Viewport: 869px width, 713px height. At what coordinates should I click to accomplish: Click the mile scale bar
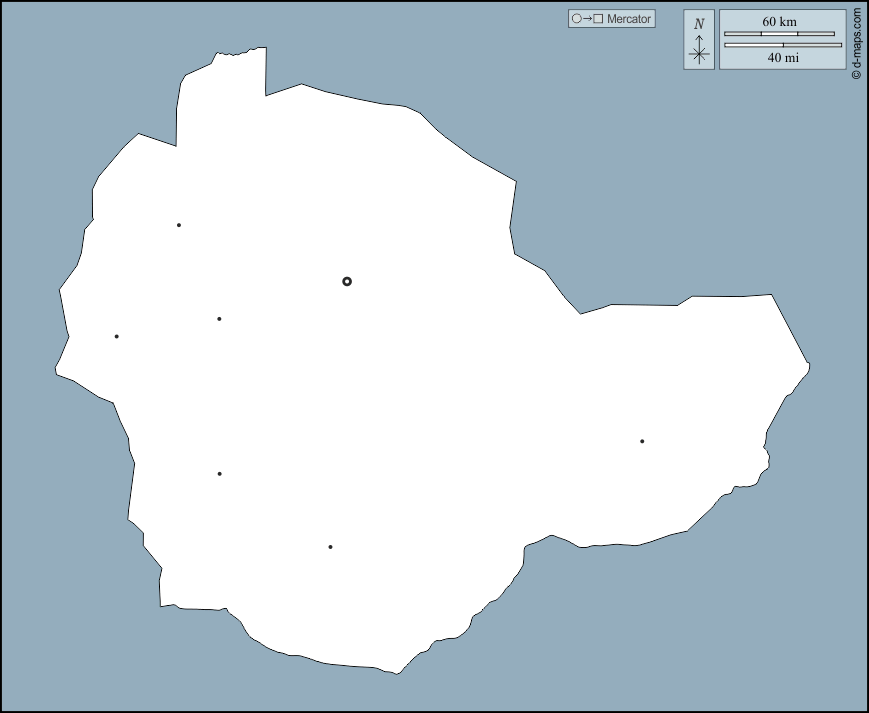click(x=783, y=45)
